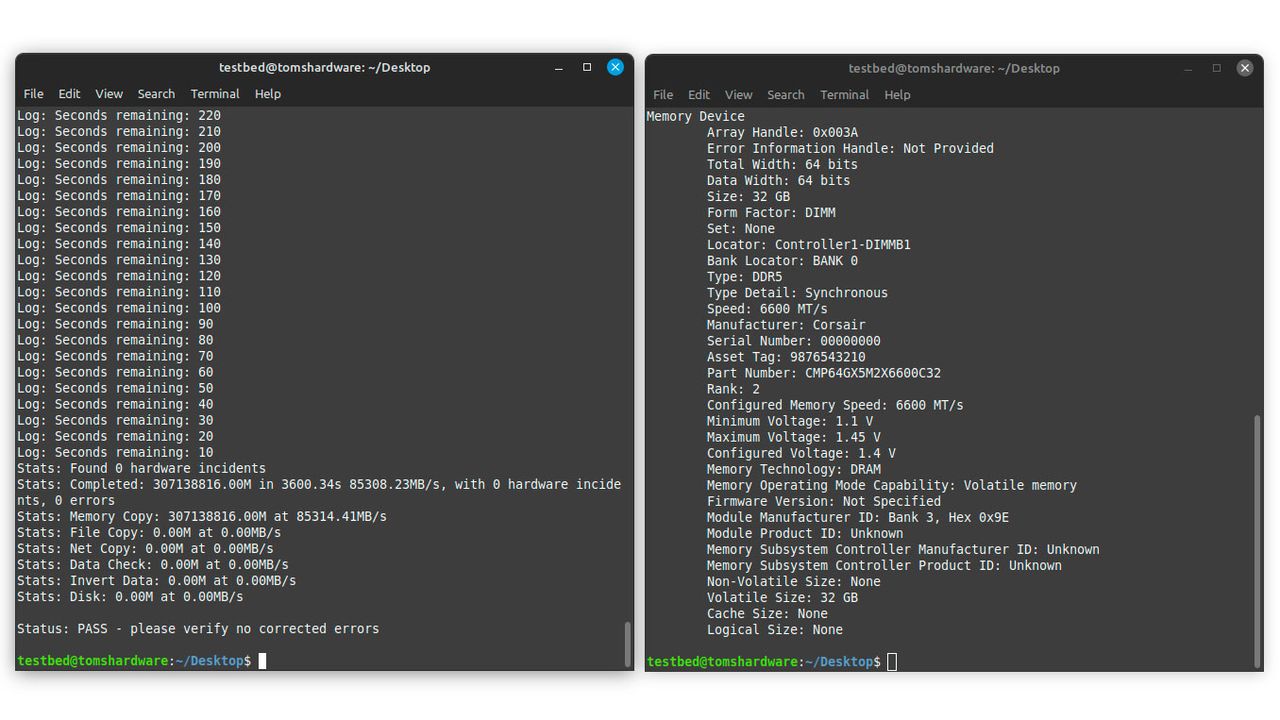Click 'Status: PASS - please verify no corrected errors'

[x=198, y=629]
